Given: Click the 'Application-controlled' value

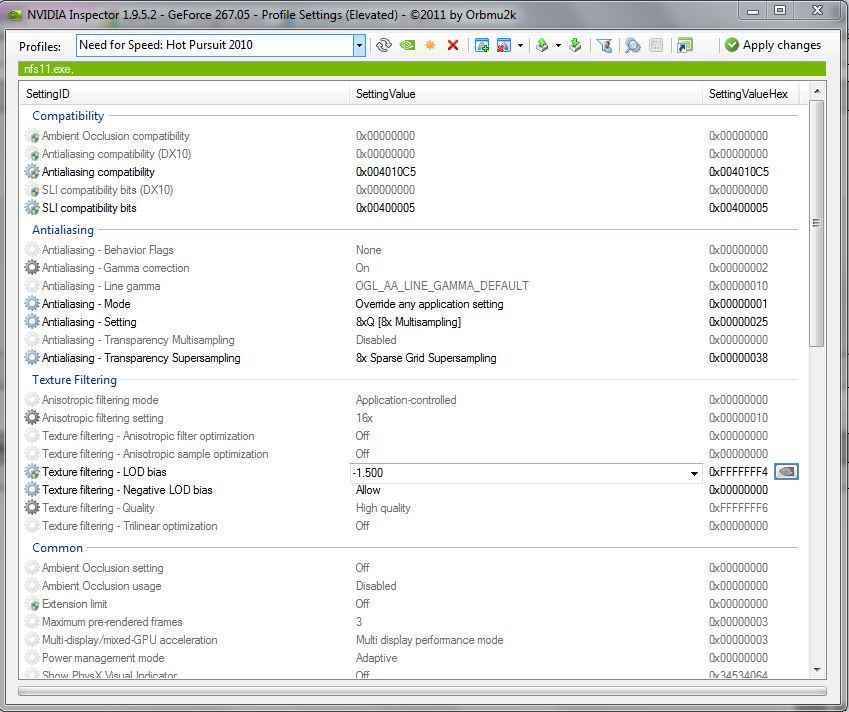Looking at the screenshot, I should click(x=406, y=400).
